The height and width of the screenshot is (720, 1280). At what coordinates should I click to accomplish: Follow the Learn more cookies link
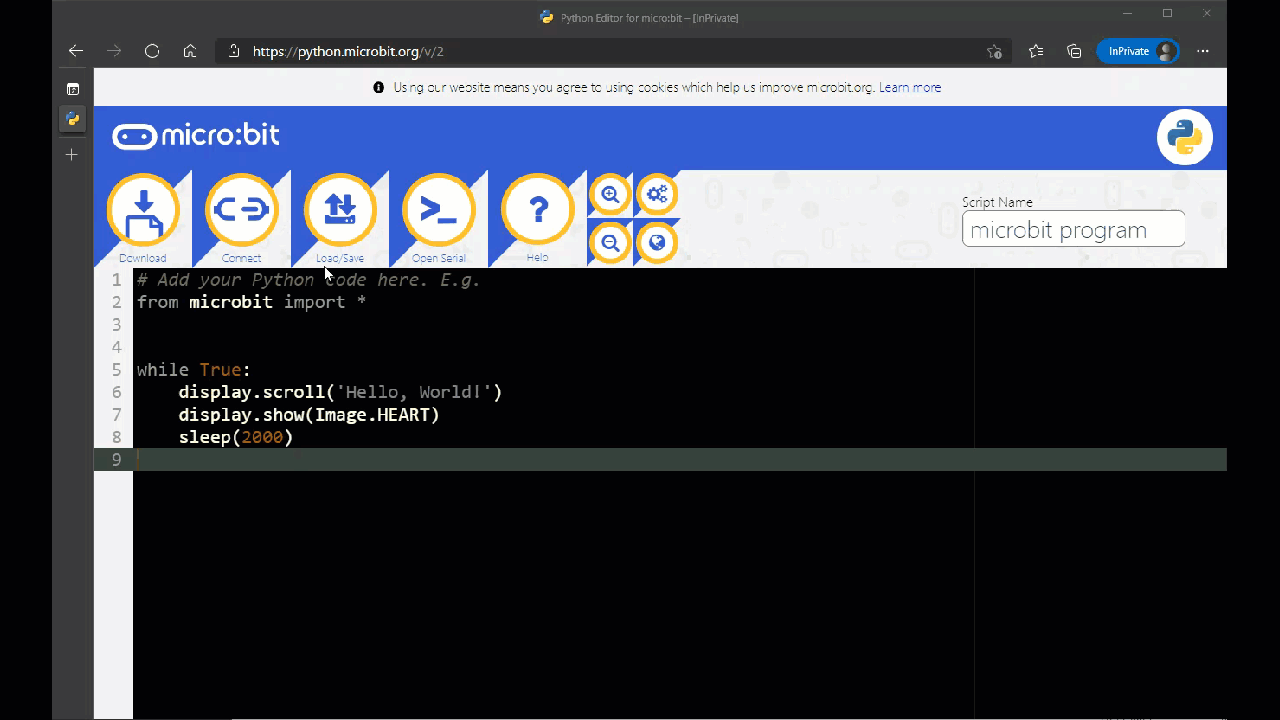(x=910, y=88)
